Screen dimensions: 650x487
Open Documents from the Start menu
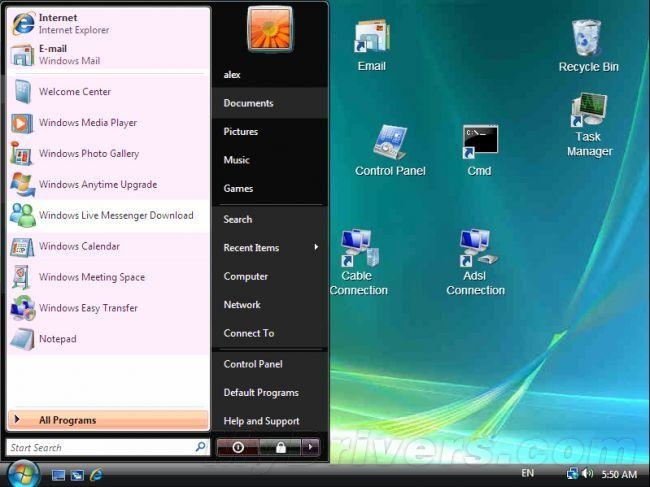tap(270, 103)
